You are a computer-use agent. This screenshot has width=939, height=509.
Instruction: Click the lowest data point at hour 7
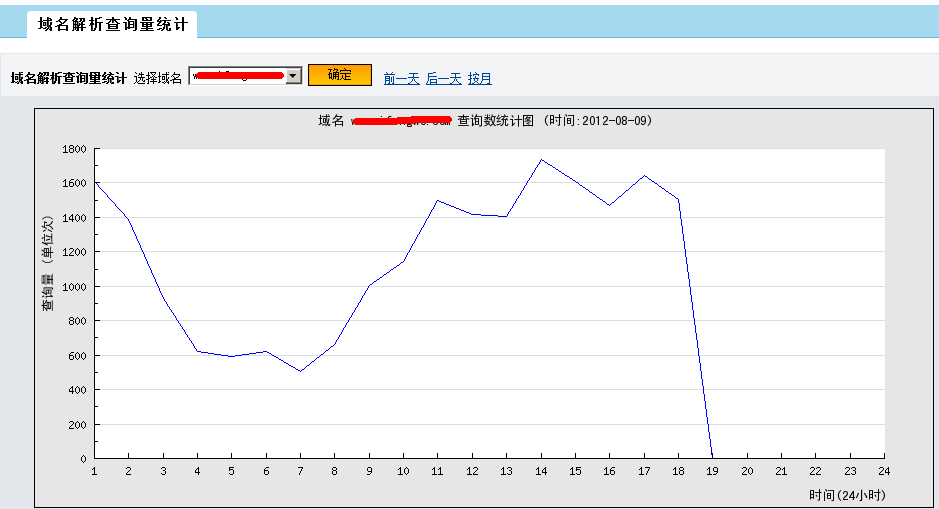(300, 371)
